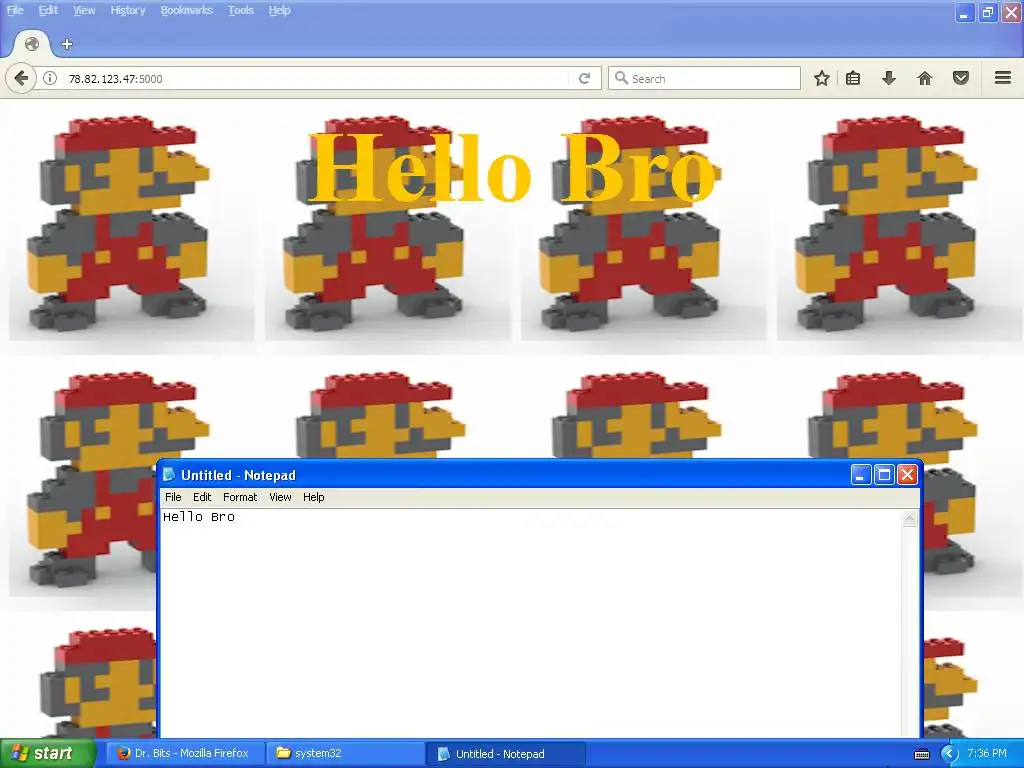The height and width of the screenshot is (768, 1024).
Task: Reload the page with refresh icon
Action: [584, 78]
